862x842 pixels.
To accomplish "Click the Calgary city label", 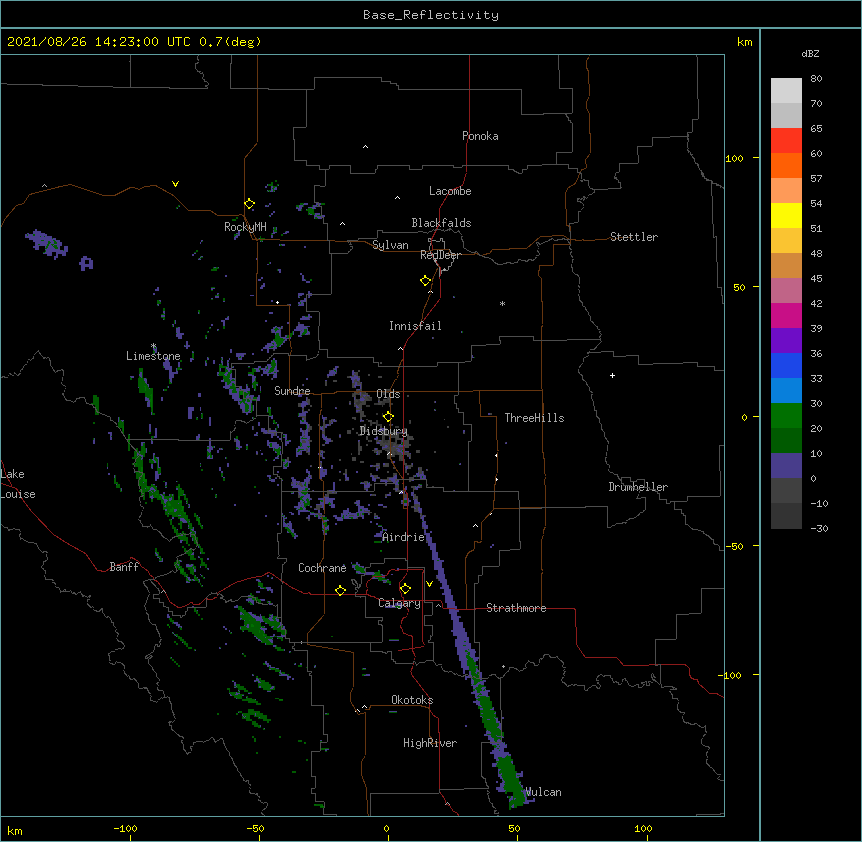I will (399, 603).
